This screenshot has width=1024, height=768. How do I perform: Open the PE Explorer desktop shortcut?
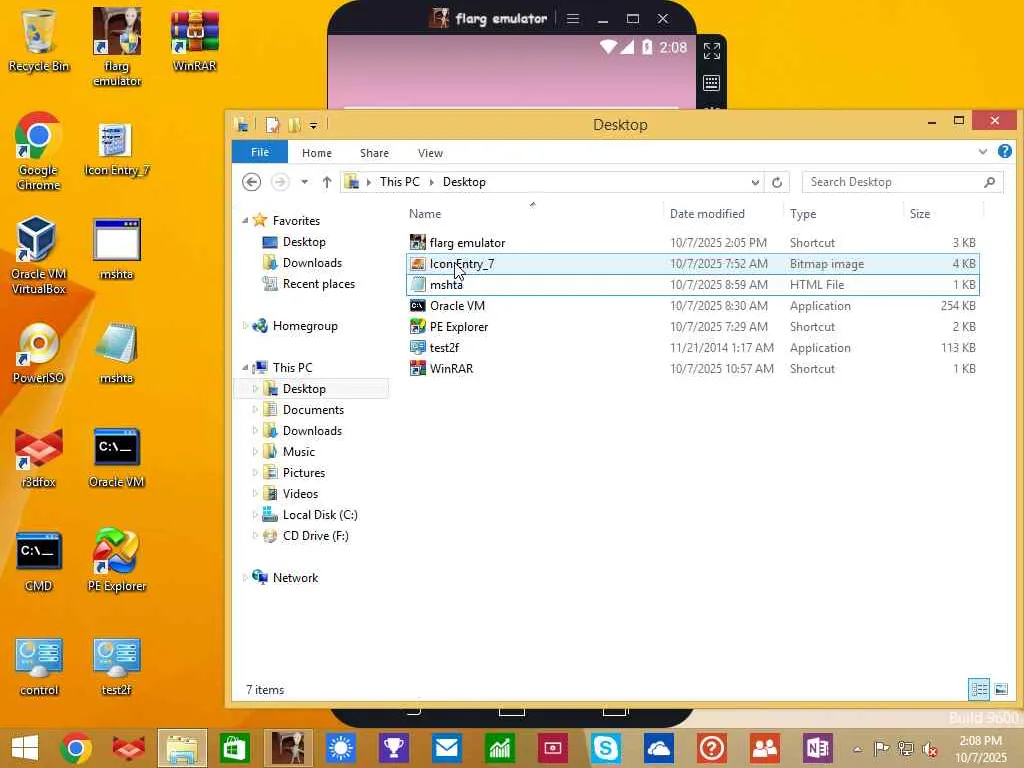pyautogui.click(x=116, y=560)
